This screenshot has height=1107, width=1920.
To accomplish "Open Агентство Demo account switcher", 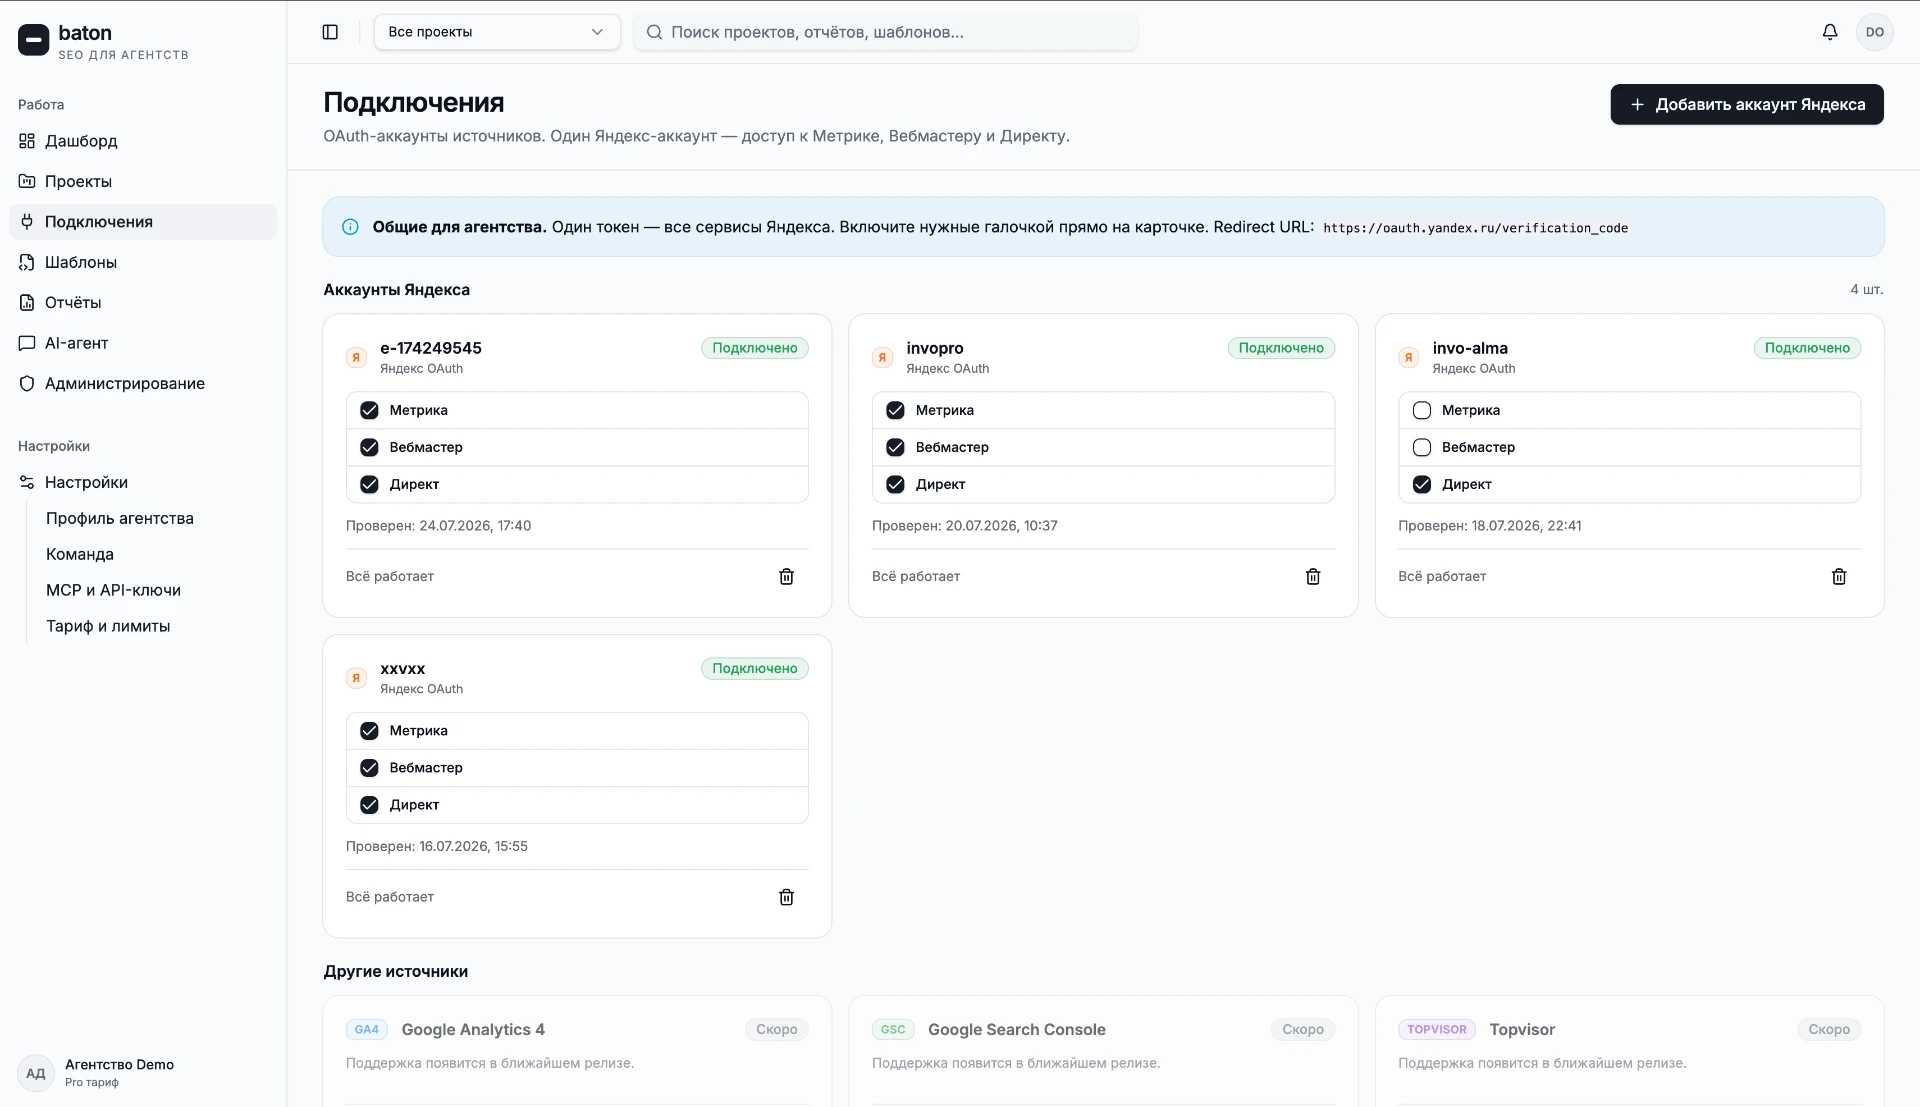I will pyautogui.click(x=143, y=1073).
